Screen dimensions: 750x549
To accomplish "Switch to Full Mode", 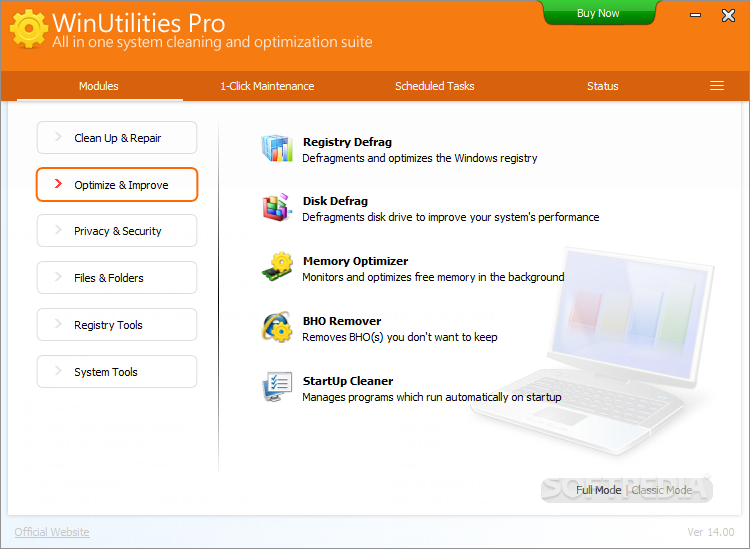I will coord(598,490).
